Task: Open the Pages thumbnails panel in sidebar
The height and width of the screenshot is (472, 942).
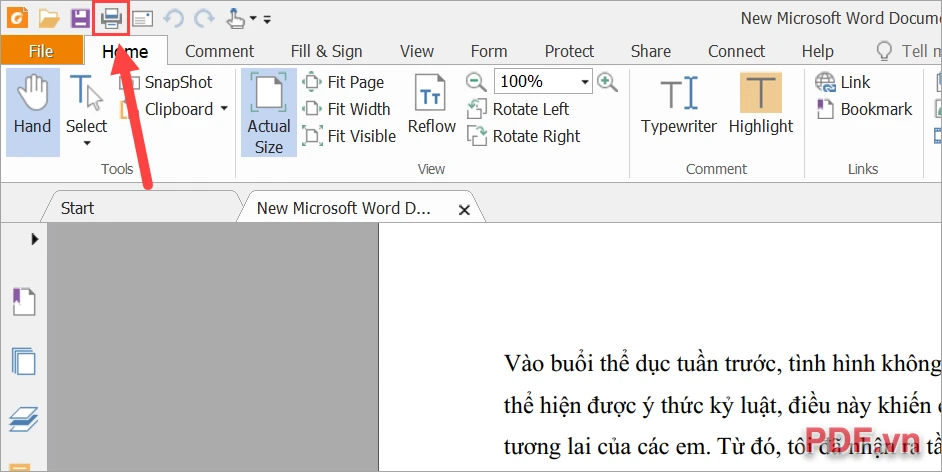Action: 23,362
